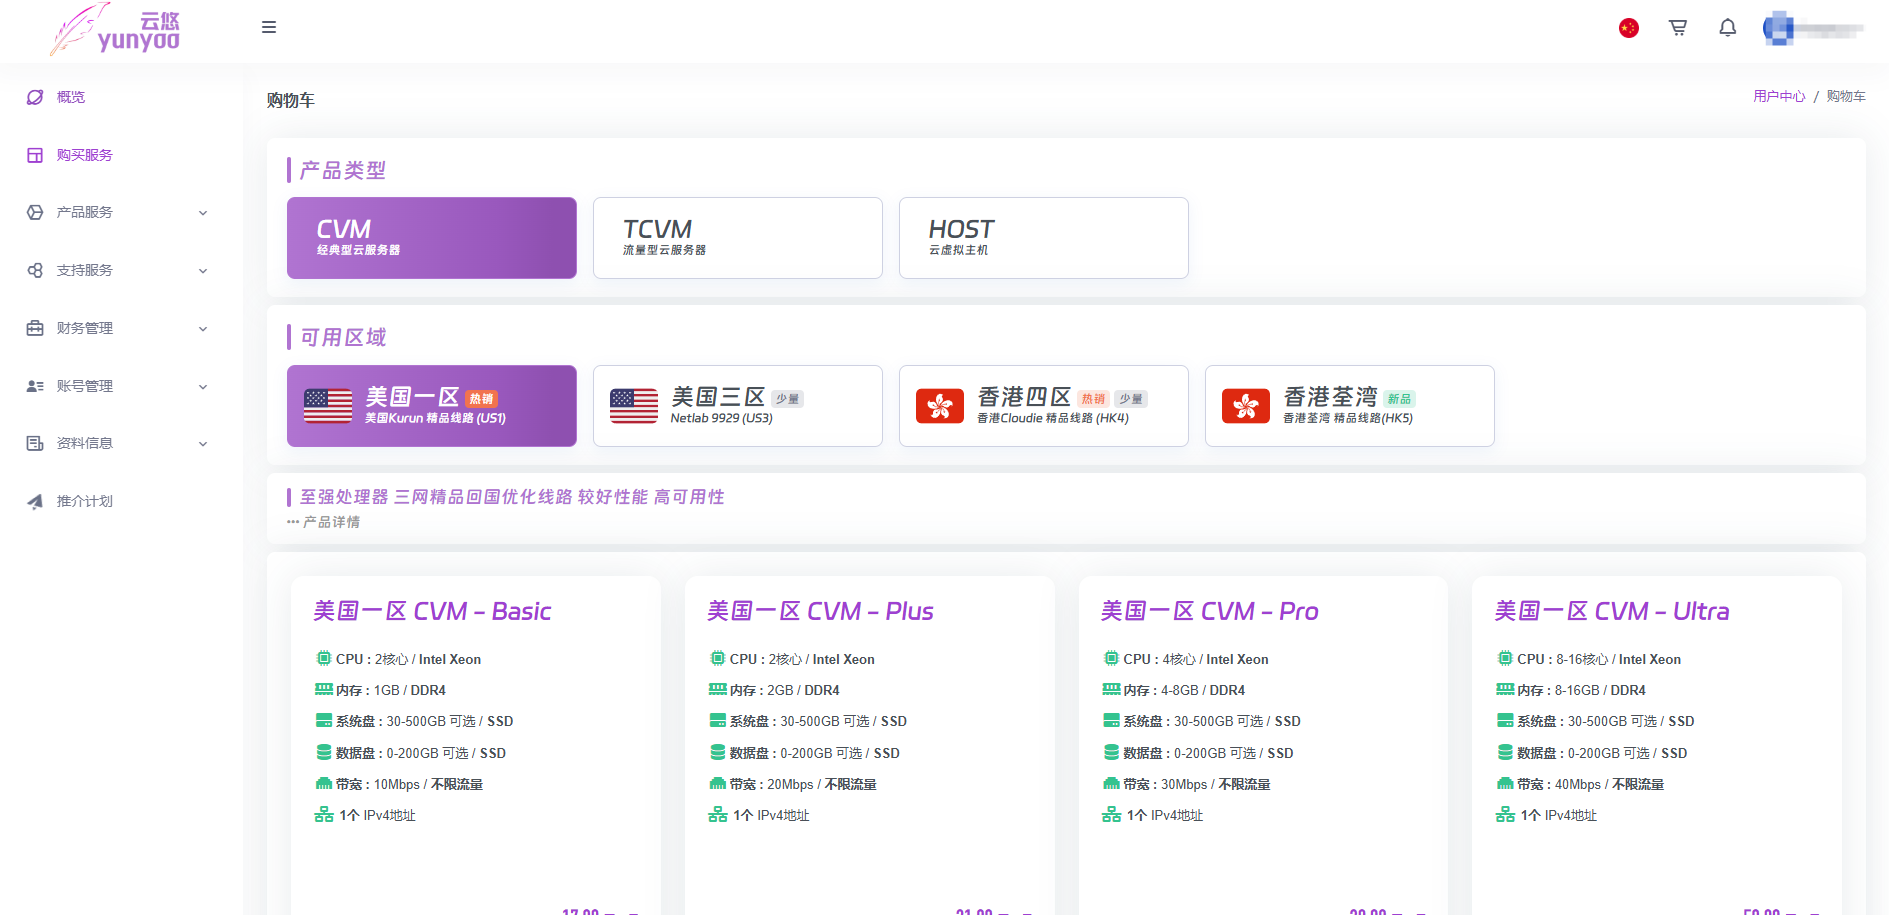The image size is (1889, 915).
Task: Click the data disk icon in Ultra plan
Action: pyautogui.click(x=1505, y=752)
